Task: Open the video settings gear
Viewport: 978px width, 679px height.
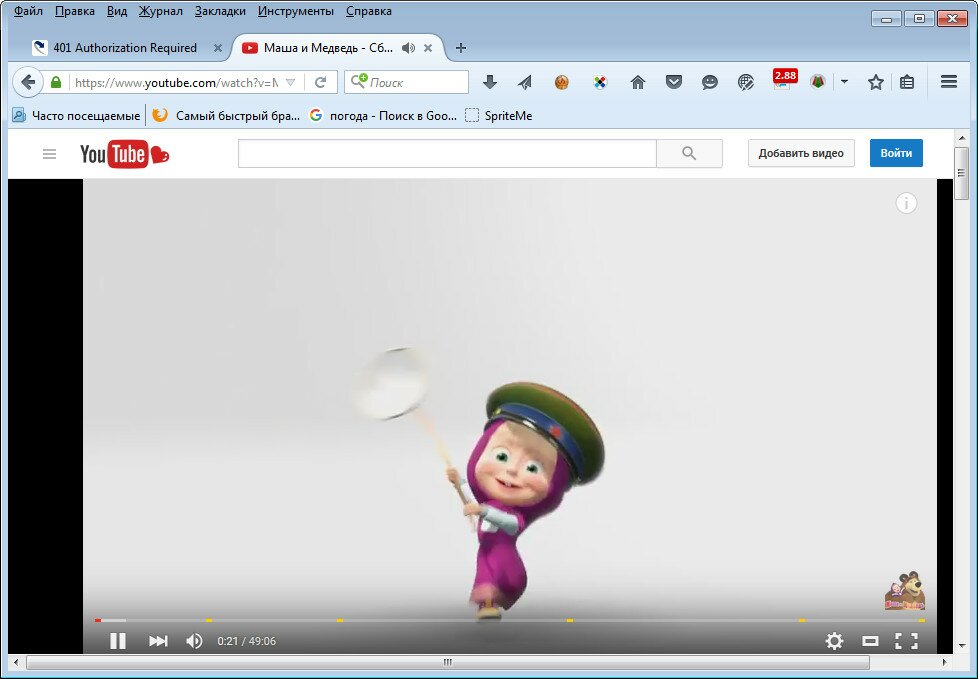Action: (x=834, y=640)
